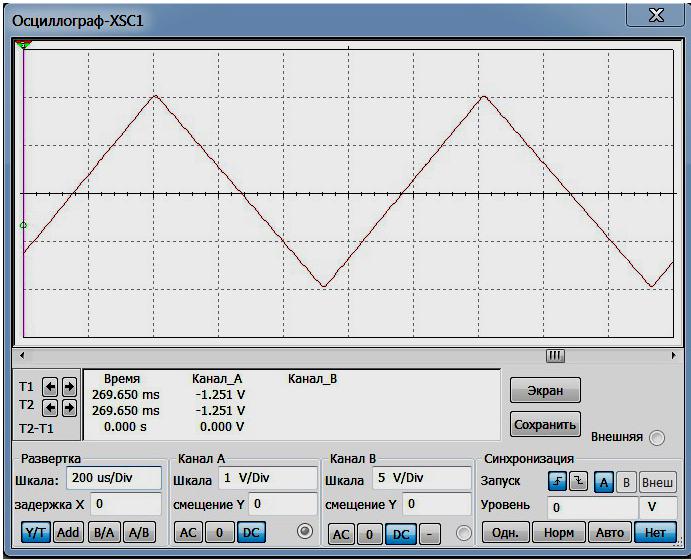This screenshot has height=560, width=691.
Task: Select rising edge trigger icon
Action: pos(557,481)
